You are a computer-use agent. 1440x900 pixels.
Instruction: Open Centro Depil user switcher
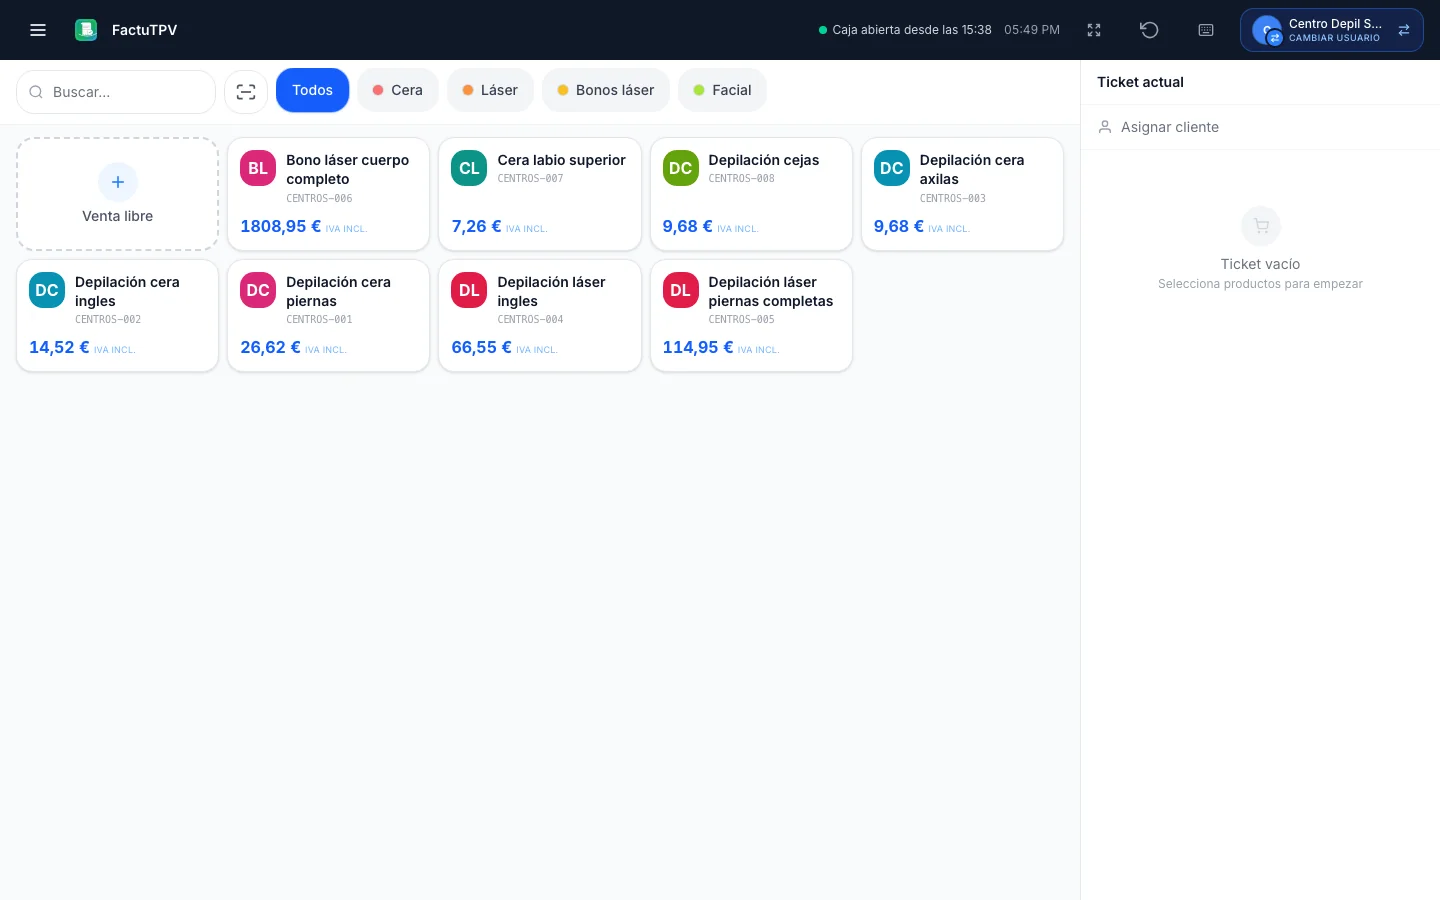point(1331,30)
